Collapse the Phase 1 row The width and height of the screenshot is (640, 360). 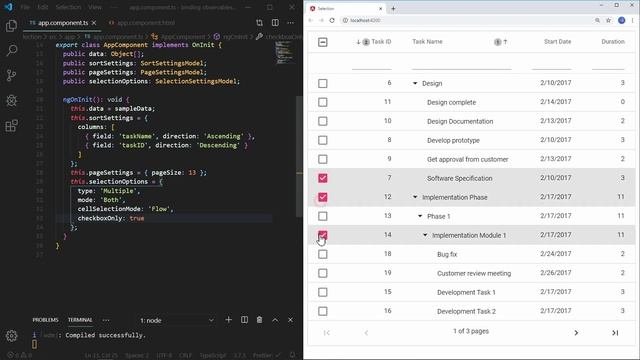point(420,216)
